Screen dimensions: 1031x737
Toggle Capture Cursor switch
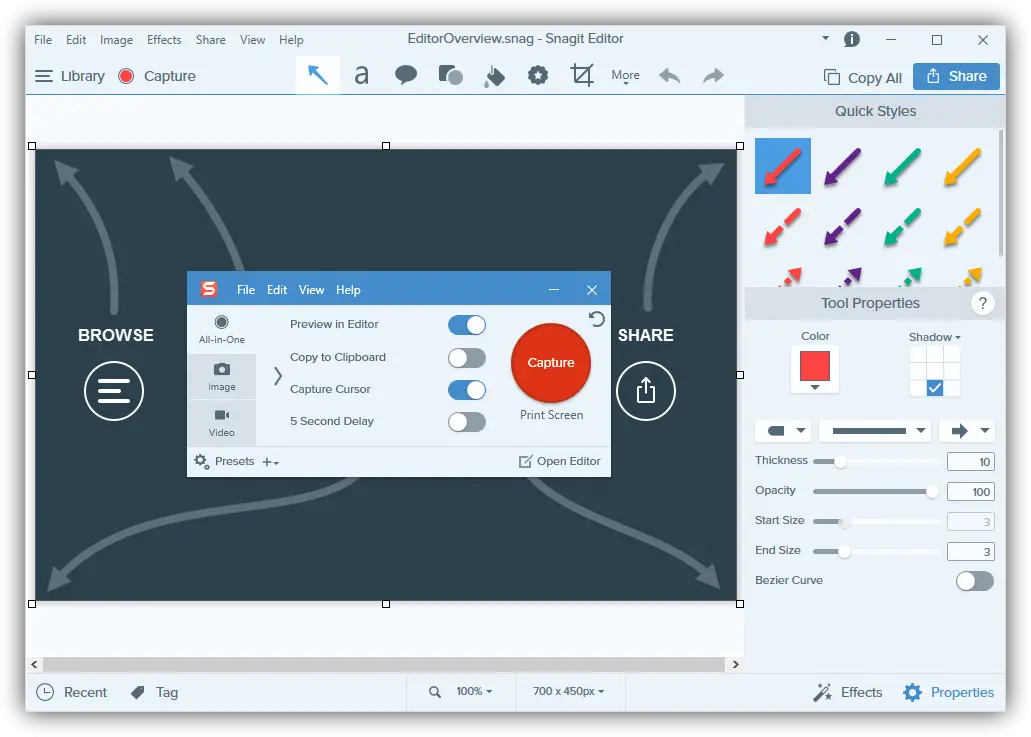pos(467,390)
